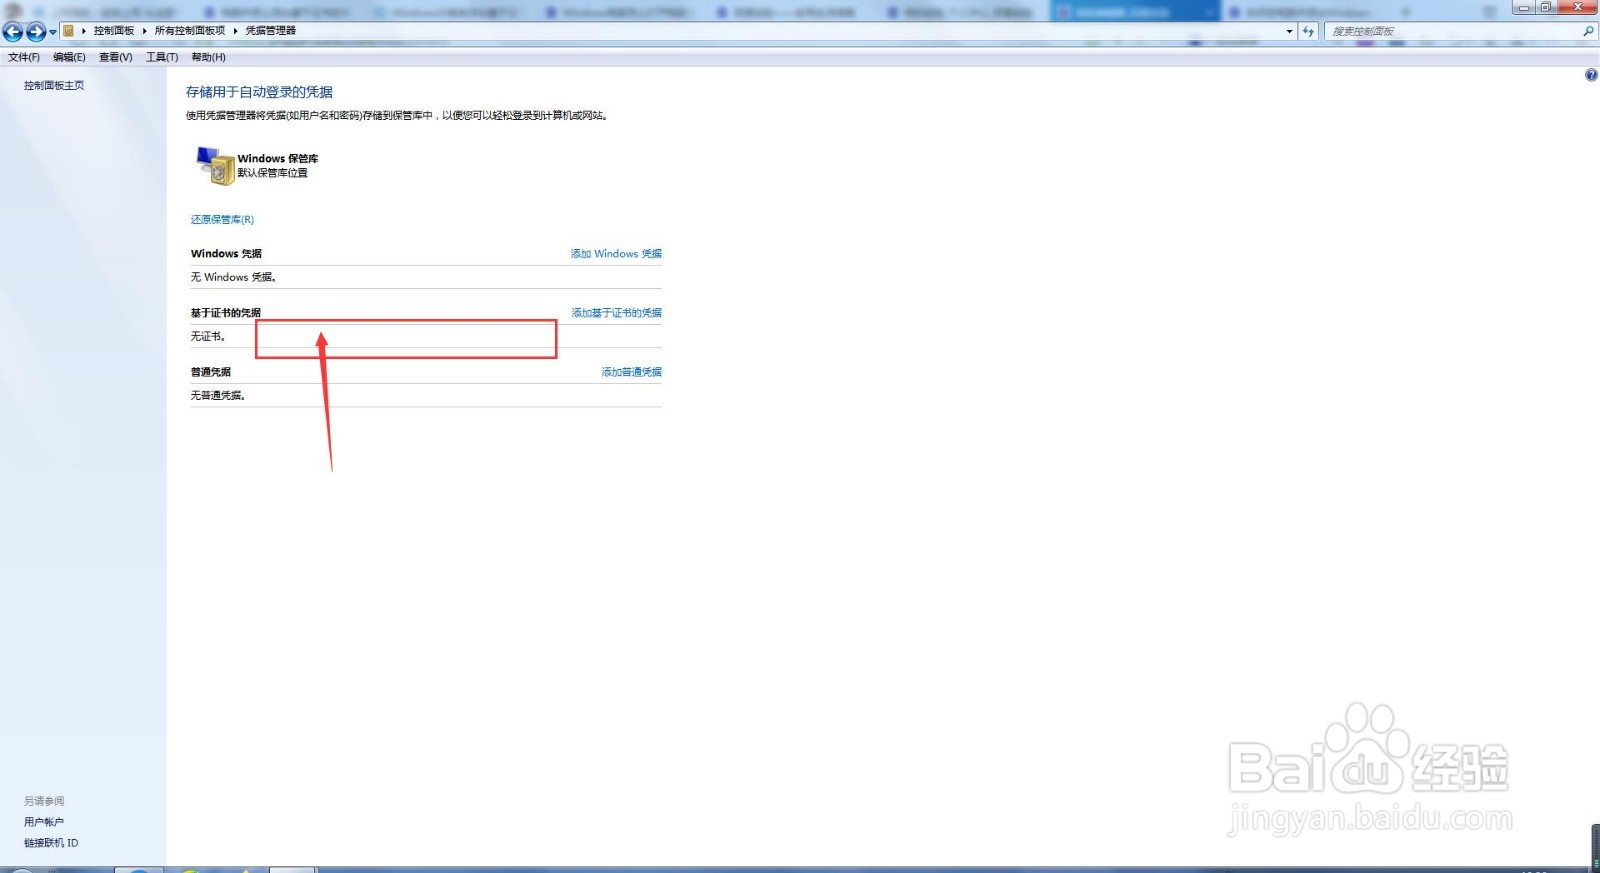The height and width of the screenshot is (873, 1600).
Task: Open the 工具(T) menu
Action: [162, 57]
